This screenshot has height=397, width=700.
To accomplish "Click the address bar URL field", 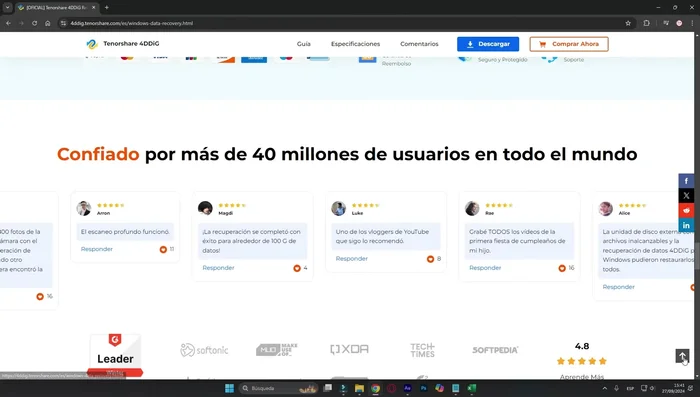I will (344, 23).
